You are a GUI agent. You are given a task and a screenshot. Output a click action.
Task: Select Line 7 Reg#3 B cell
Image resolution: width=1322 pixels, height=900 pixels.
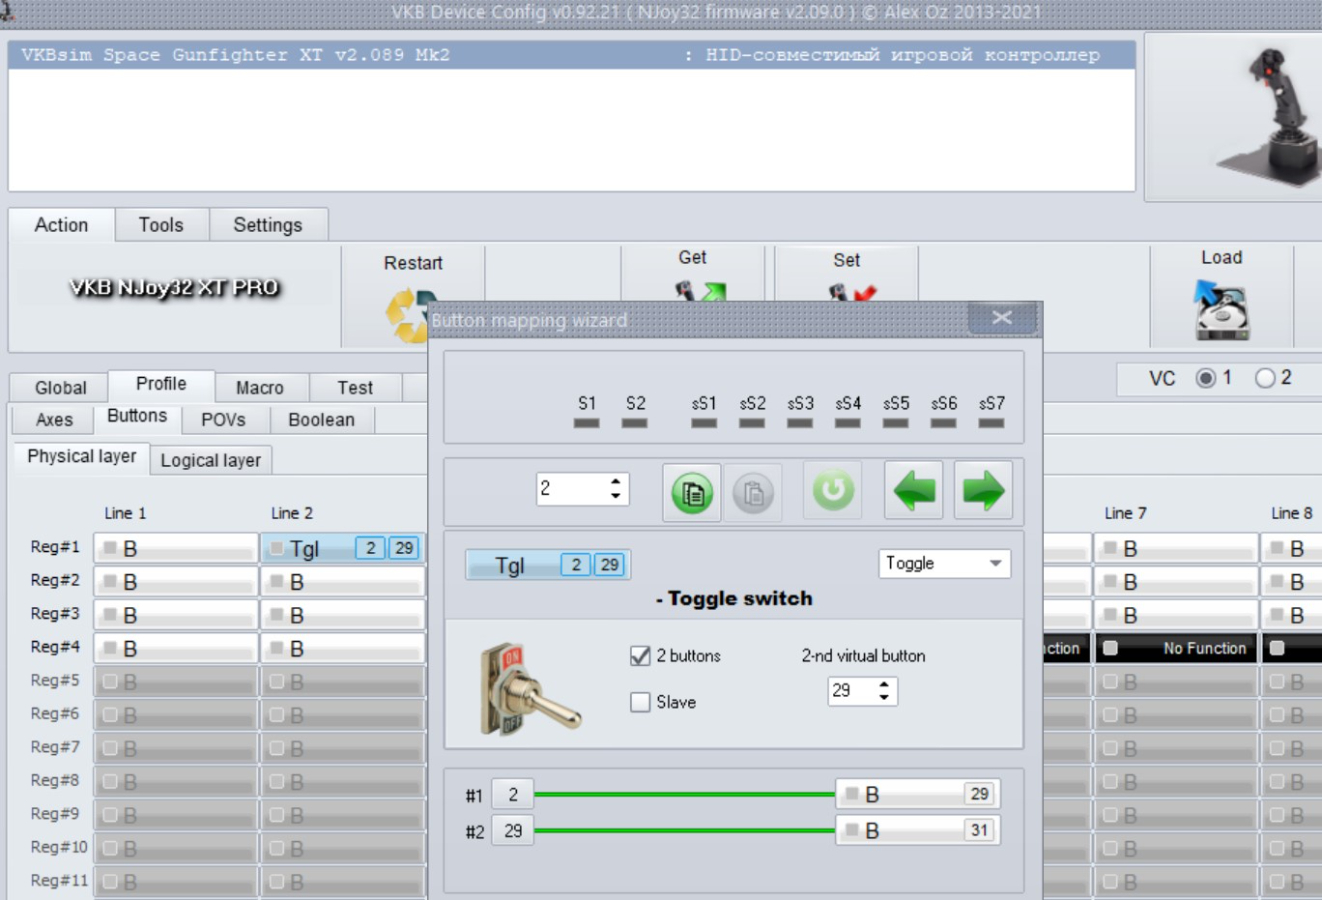coord(1176,615)
